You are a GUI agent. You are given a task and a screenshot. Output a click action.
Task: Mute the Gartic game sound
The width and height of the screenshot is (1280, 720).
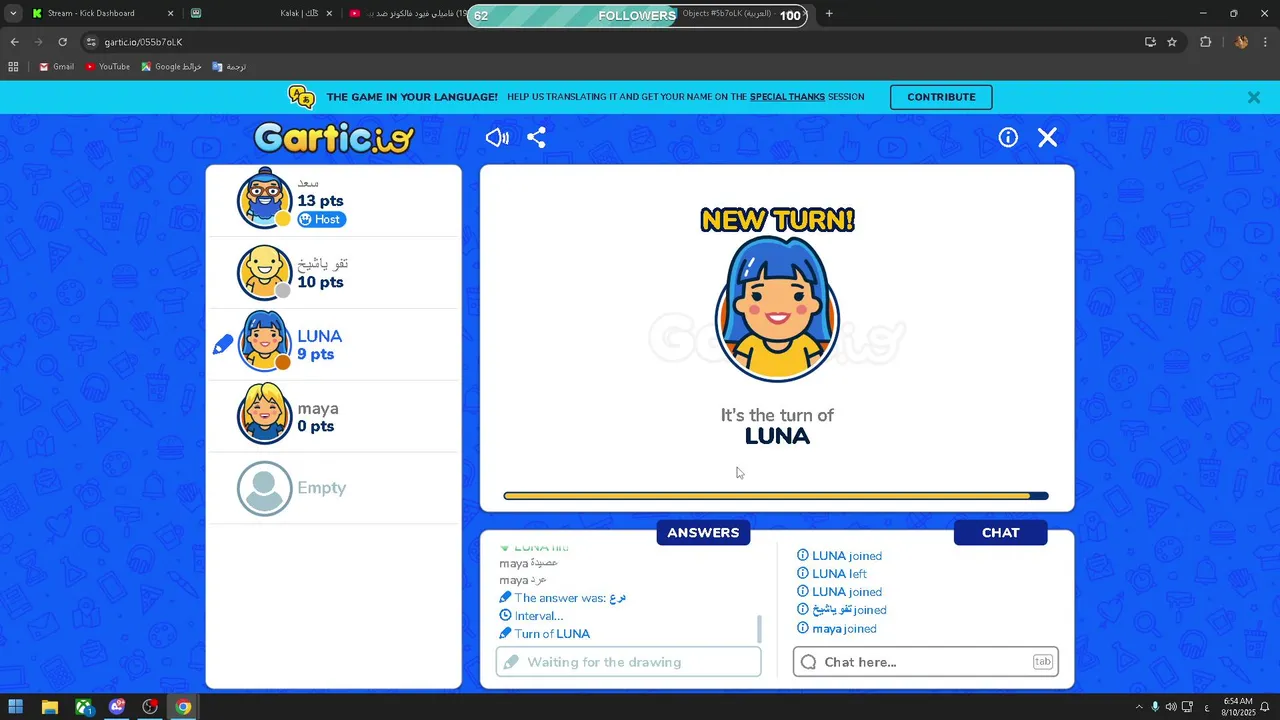(497, 138)
